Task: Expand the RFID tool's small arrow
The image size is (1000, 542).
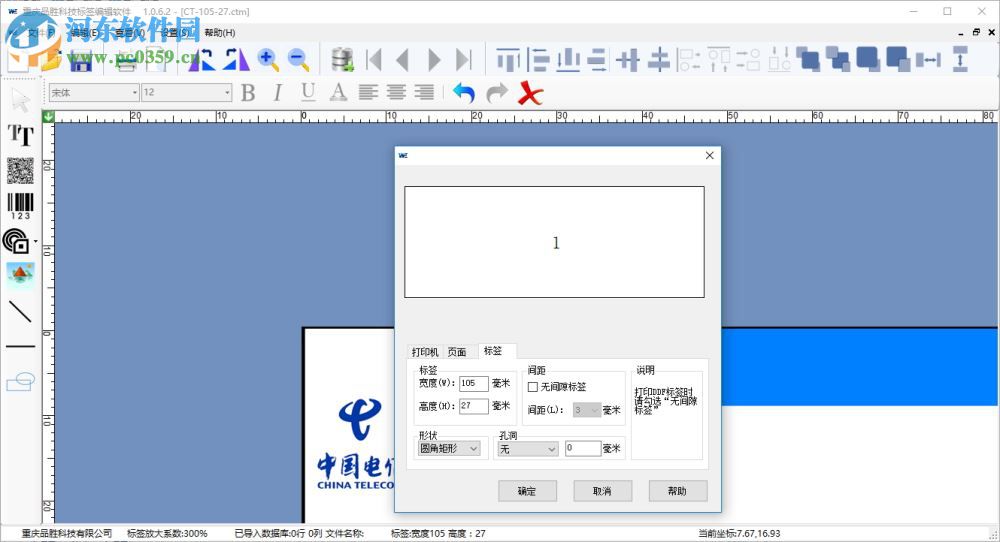Action: pyautogui.click(x=35, y=242)
